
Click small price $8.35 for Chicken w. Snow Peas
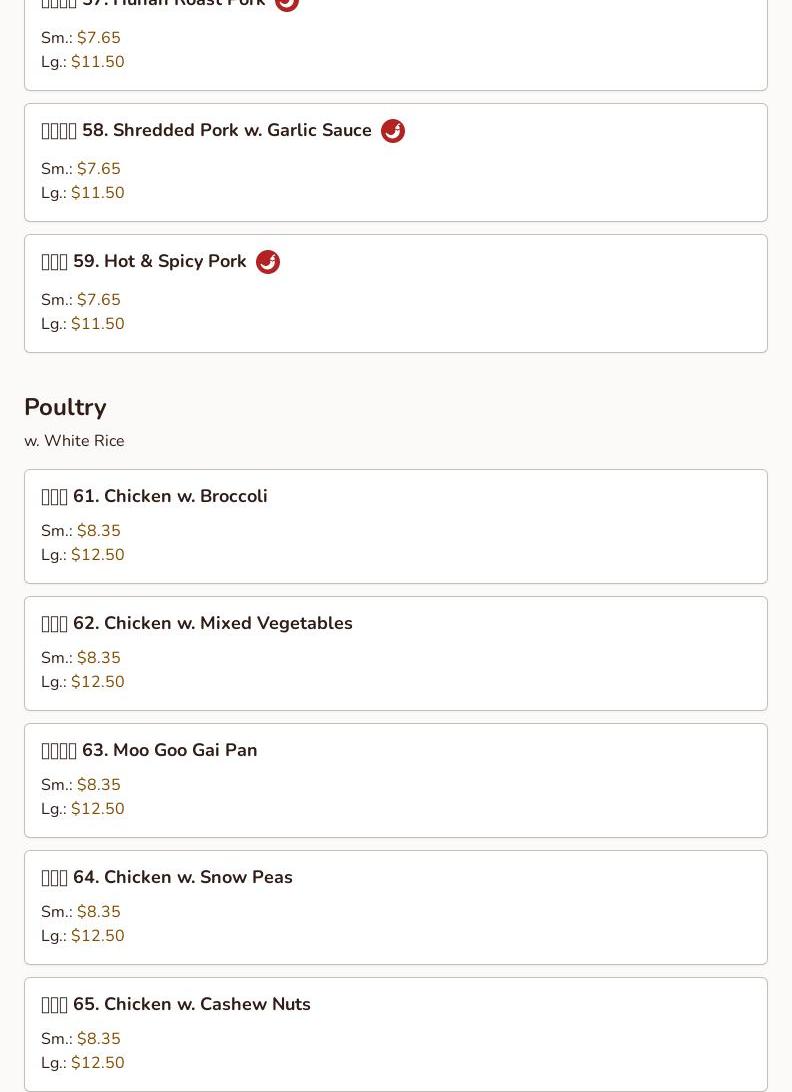click(x=98, y=912)
